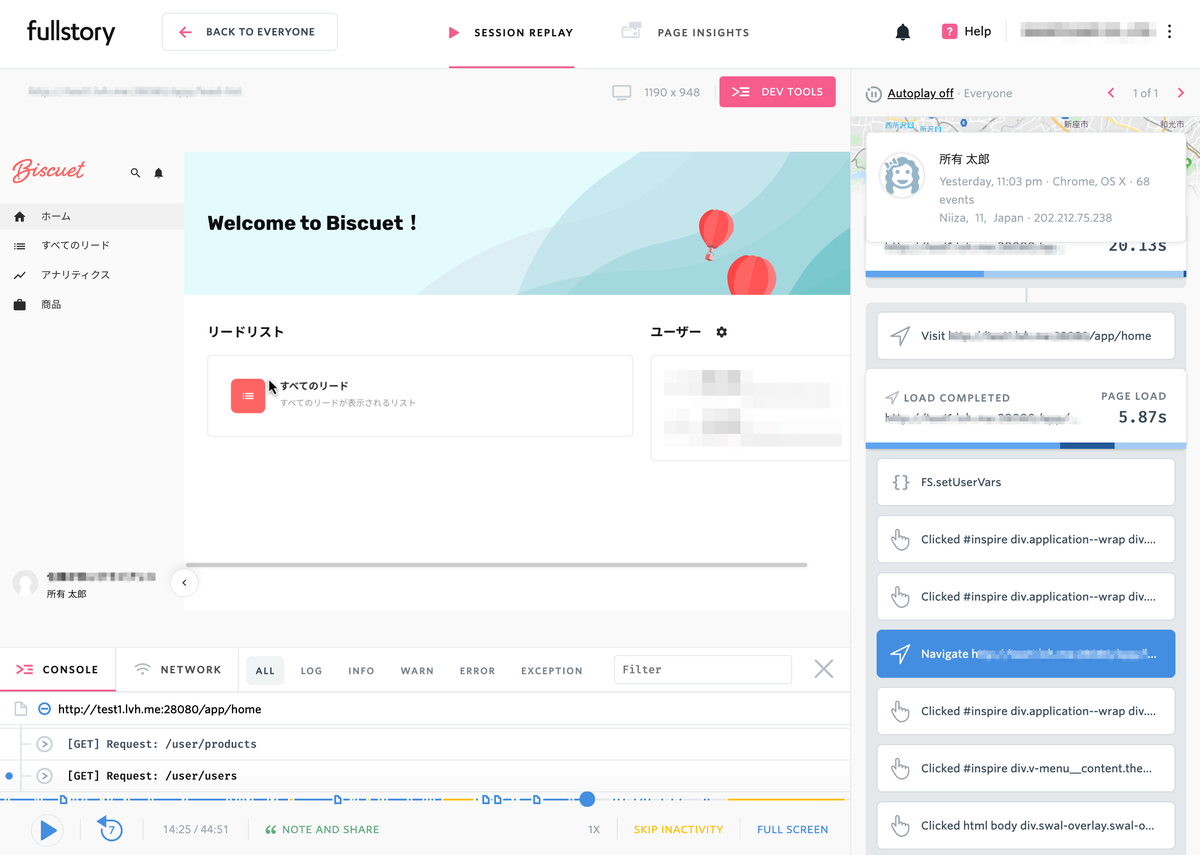This screenshot has width=1200, height=855.
Task: Change the 1X playback speed
Action: tap(594, 830)
